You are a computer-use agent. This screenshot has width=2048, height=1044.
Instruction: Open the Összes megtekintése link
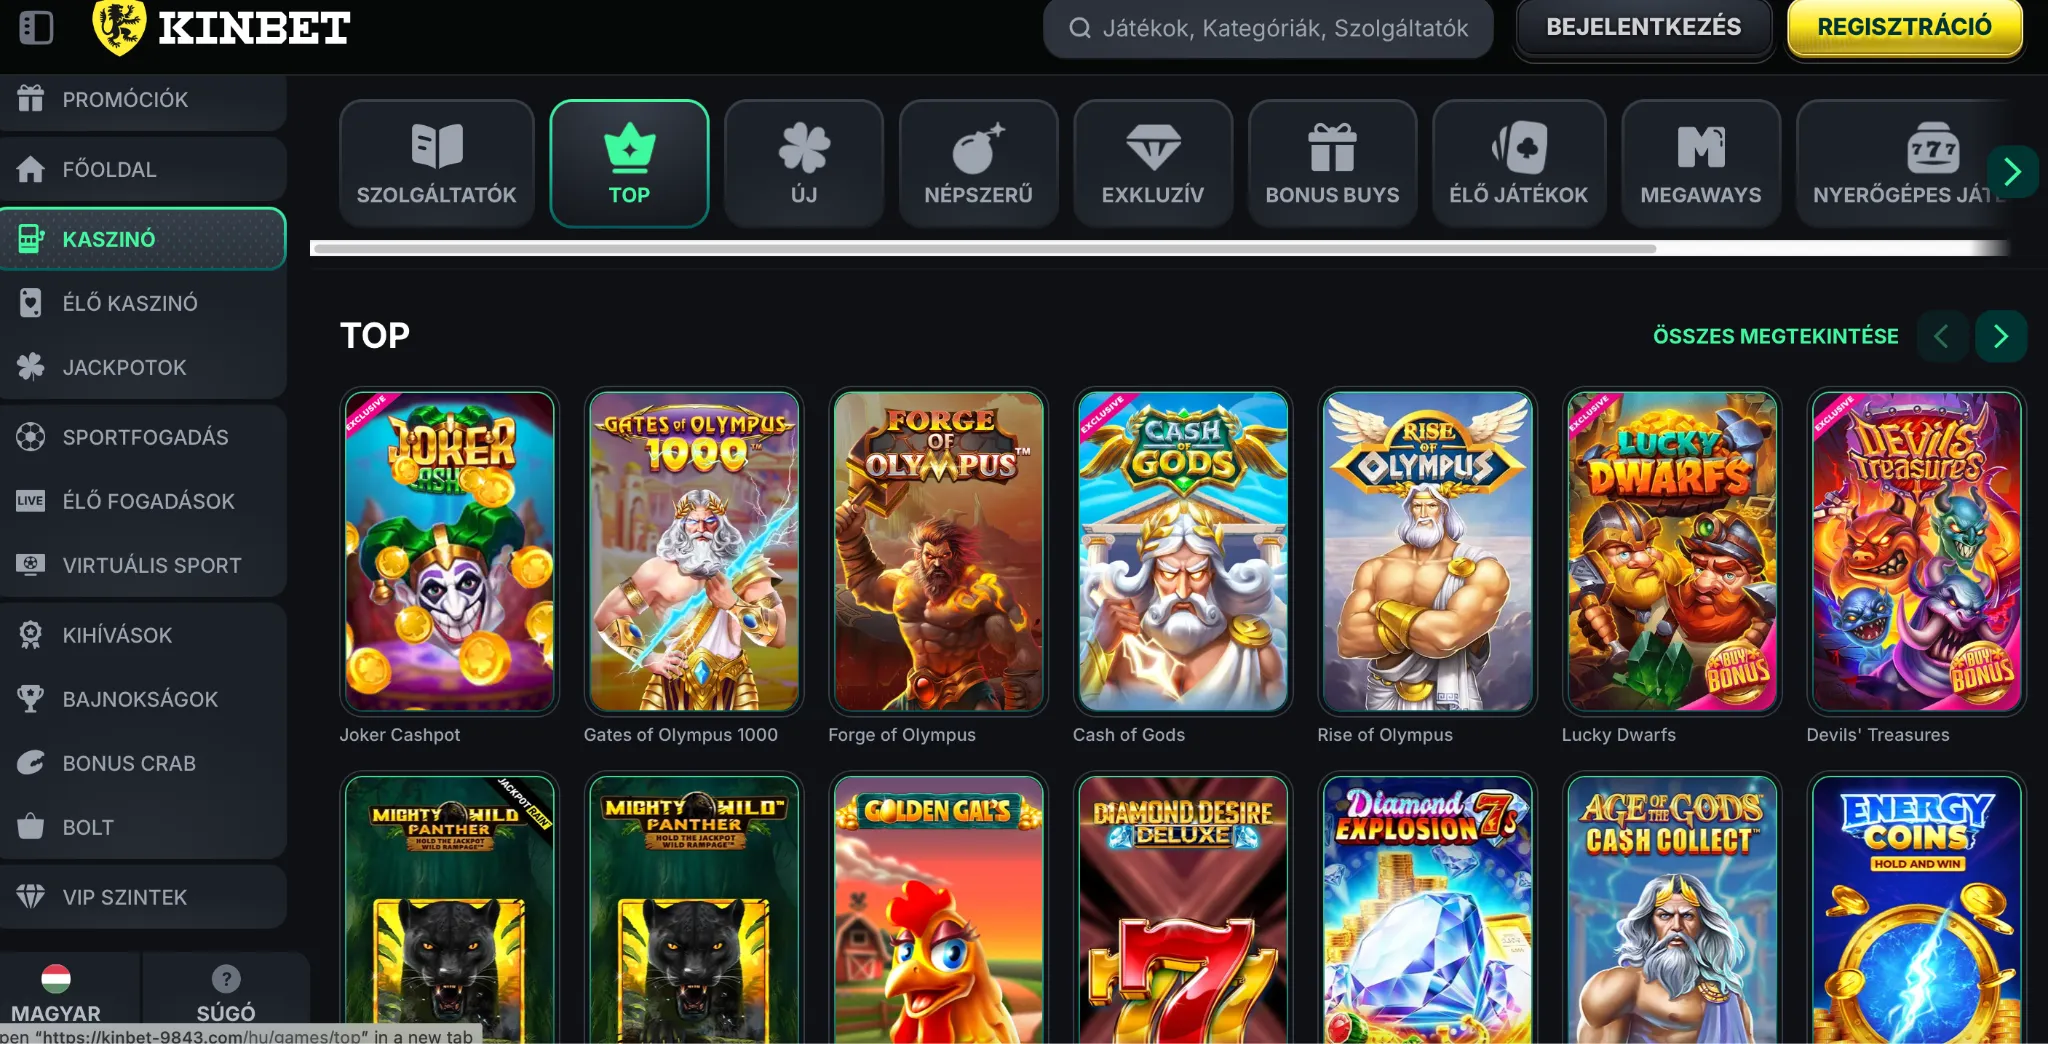click(x=1776, y=336)
